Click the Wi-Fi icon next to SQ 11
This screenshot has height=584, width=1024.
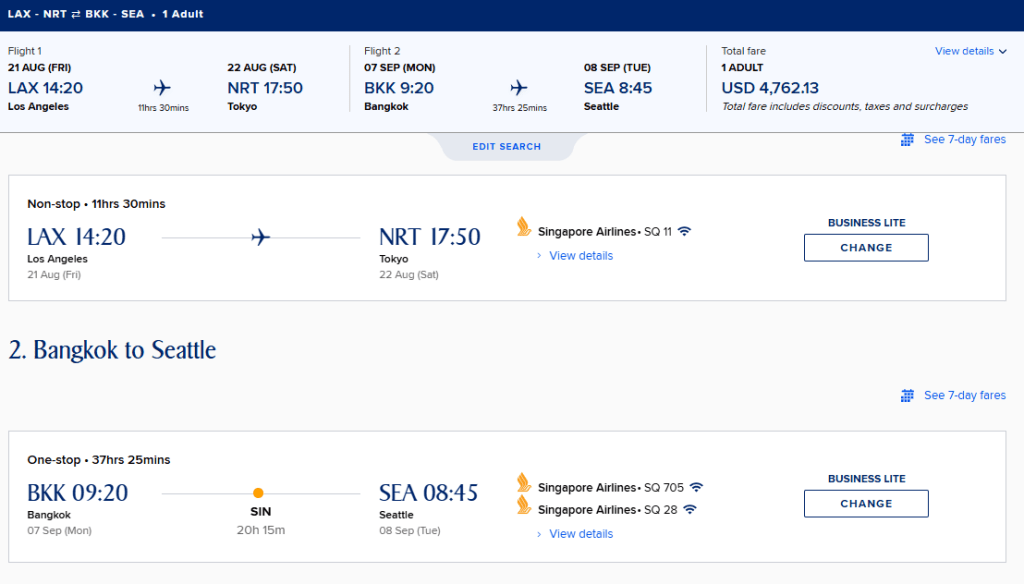684,232
